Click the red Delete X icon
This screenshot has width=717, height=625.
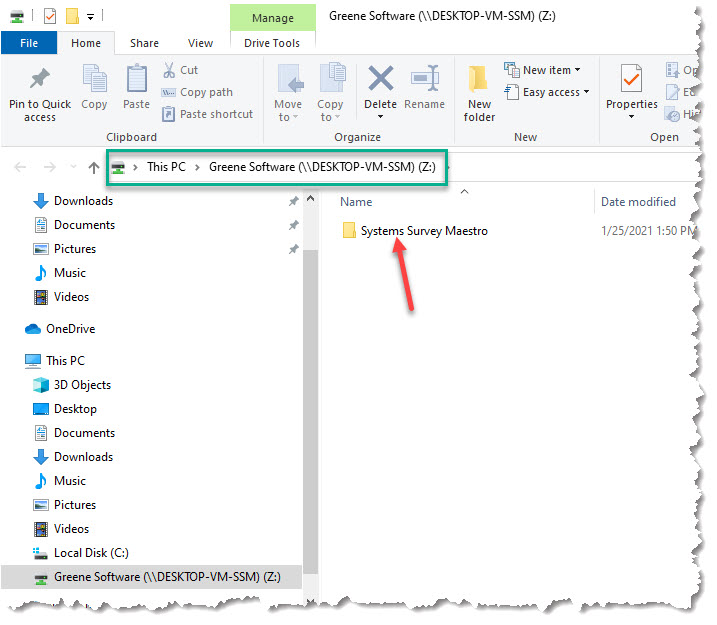click(x=380, y=80)
